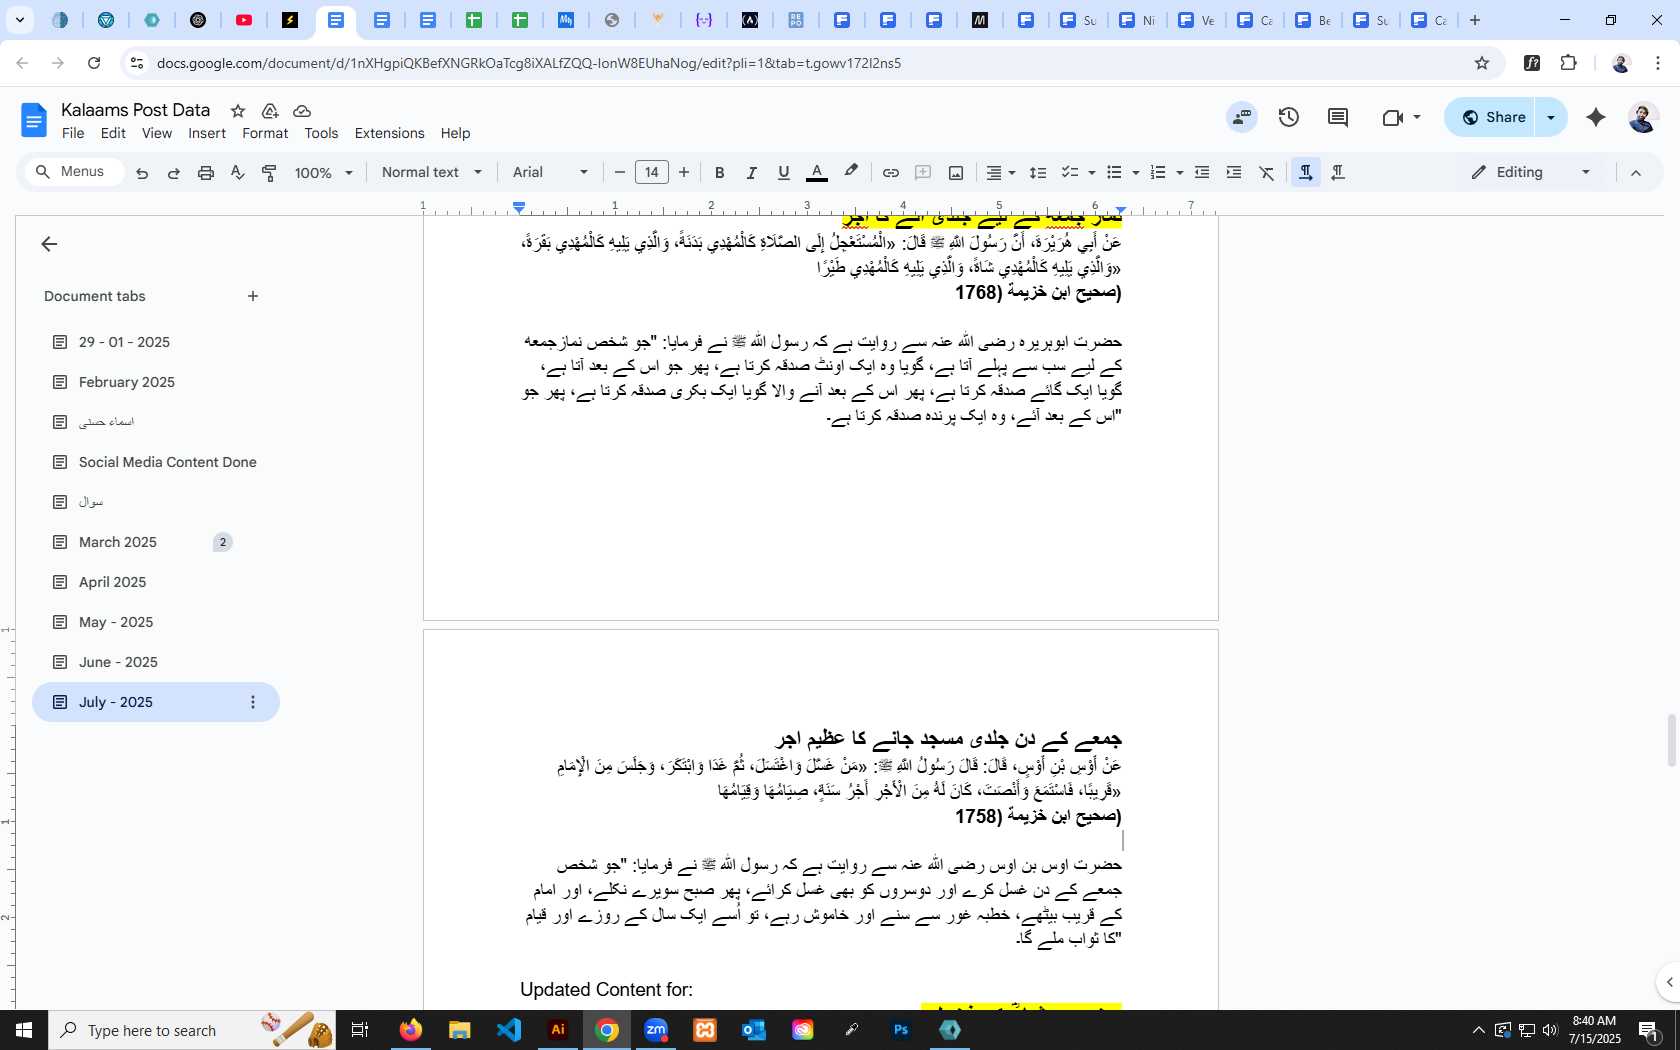Click the font size input field
This screenshot has height=1050, width=1680.
coord(652,172)
